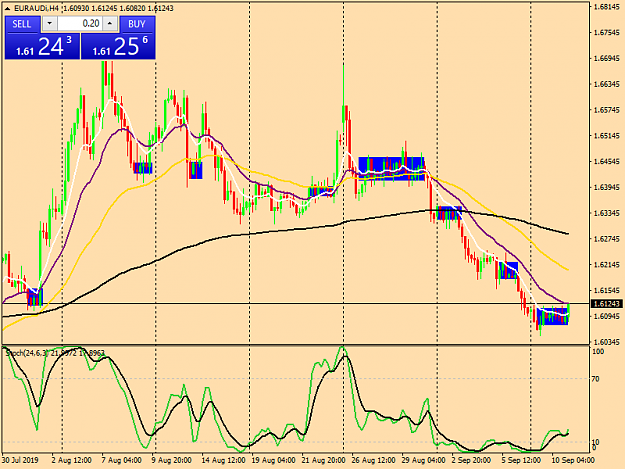
Task: Click the sell price 1.61 24 panel
Action: (x=42, y=46)
